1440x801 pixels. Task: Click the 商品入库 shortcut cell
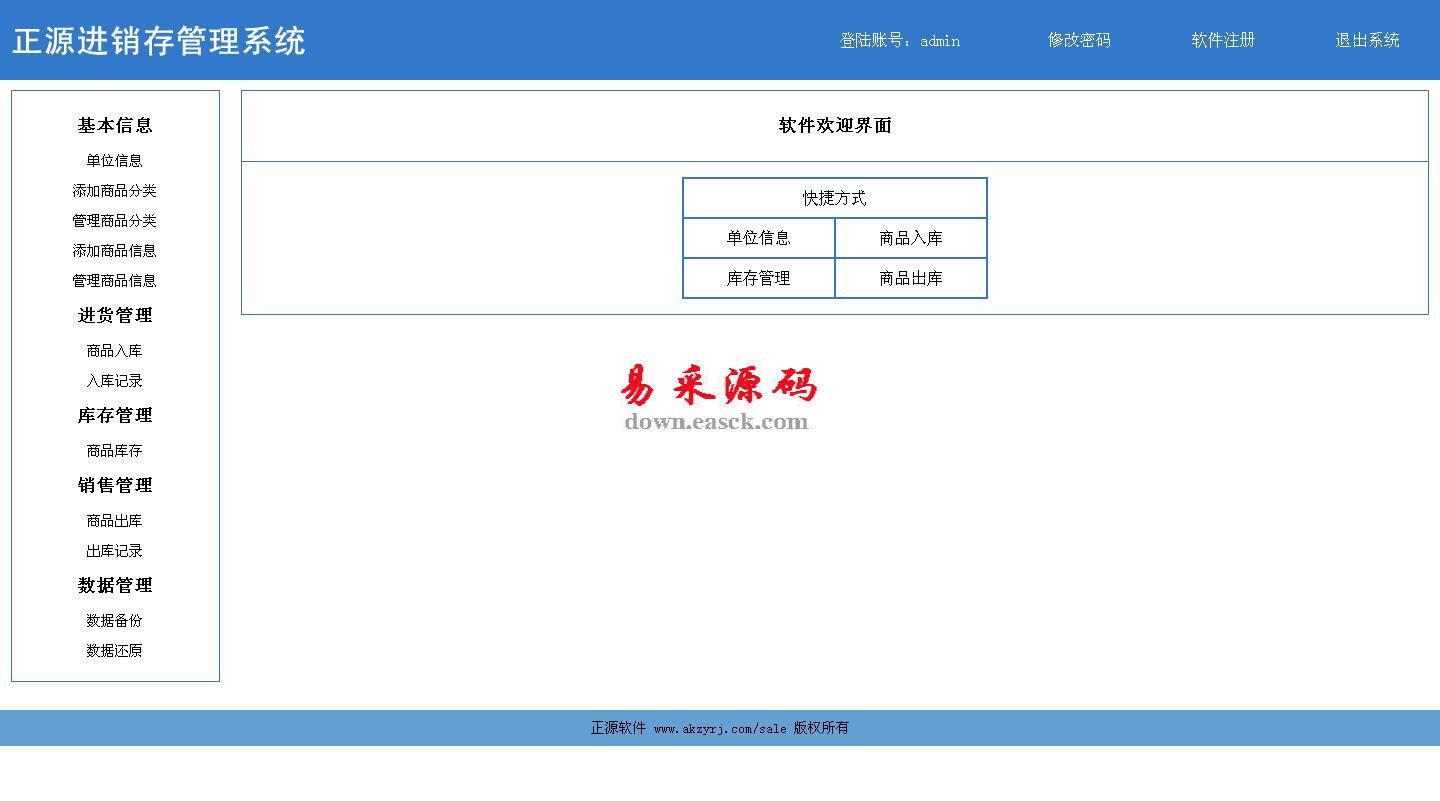coord(910,238)
